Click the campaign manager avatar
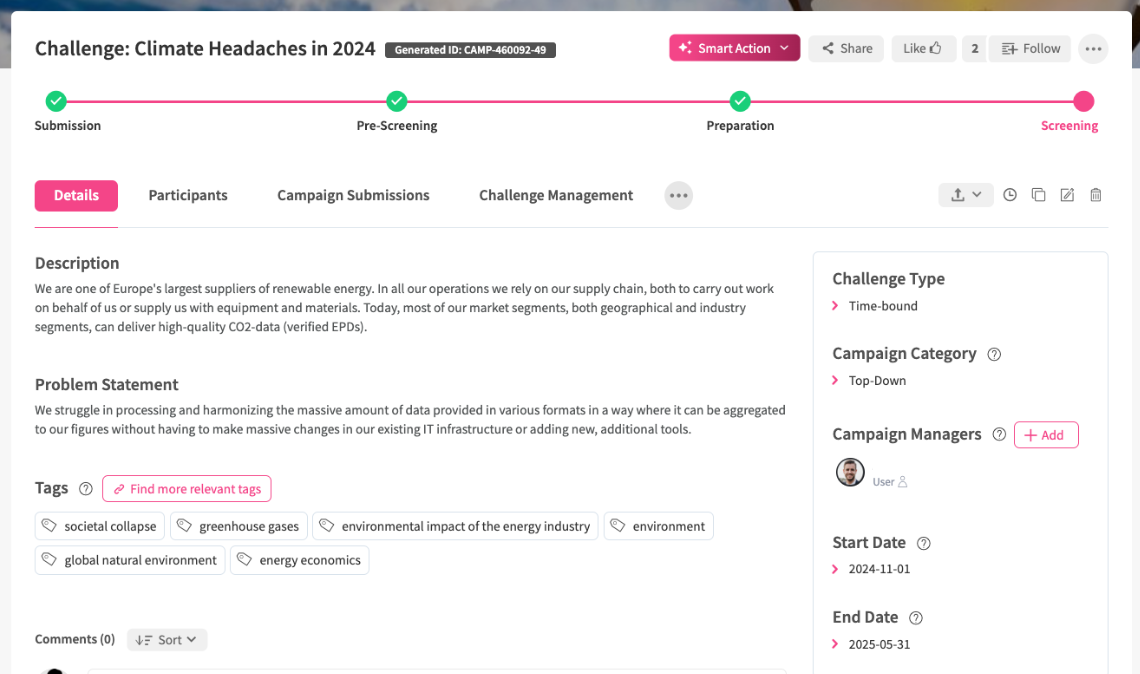The height and width of the screenshot is (674, 1140). pos(850,472)
